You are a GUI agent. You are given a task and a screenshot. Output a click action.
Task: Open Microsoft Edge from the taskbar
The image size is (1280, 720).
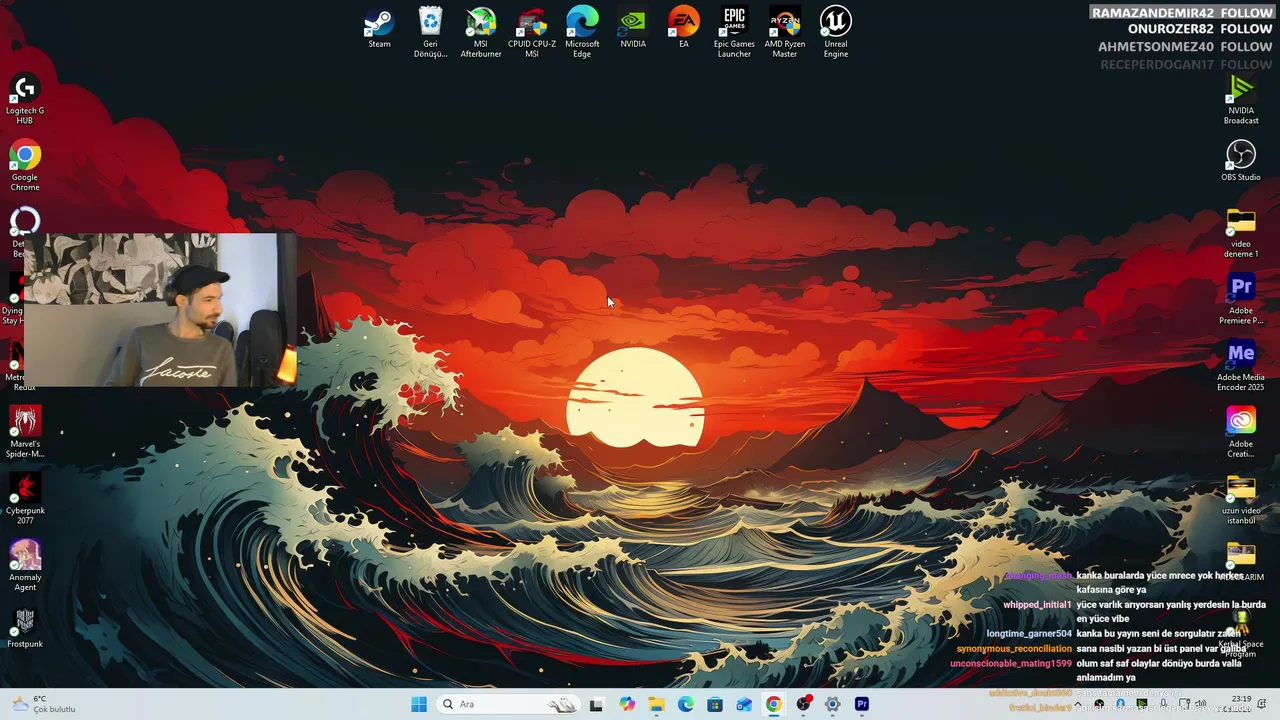685,704
